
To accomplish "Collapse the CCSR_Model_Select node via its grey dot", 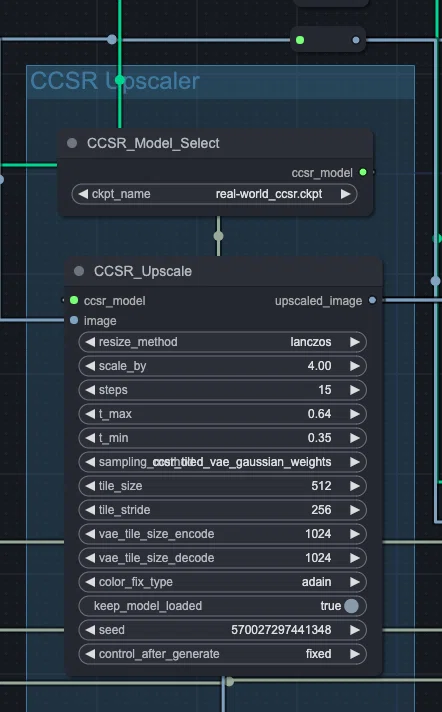I will point(72,143).
